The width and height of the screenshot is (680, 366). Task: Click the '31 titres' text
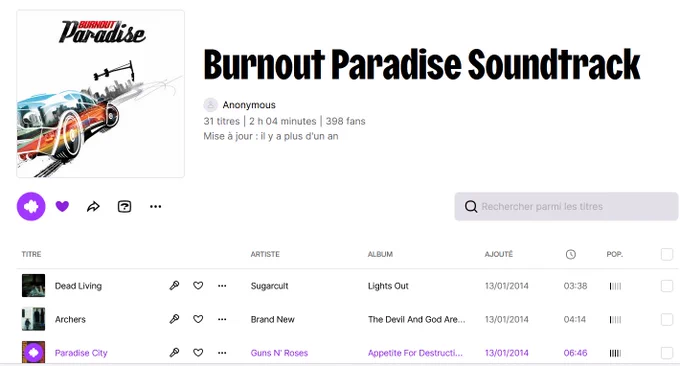click(x=222, y=121)
